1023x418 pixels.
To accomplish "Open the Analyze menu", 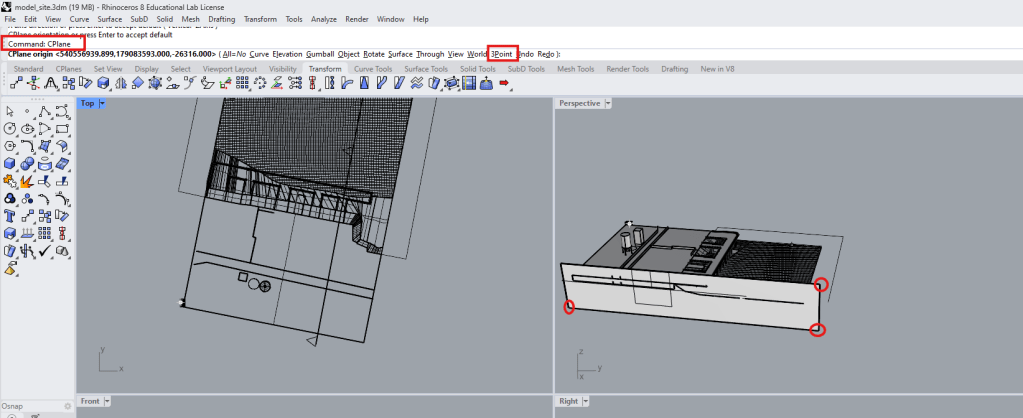I will [323, 19].
